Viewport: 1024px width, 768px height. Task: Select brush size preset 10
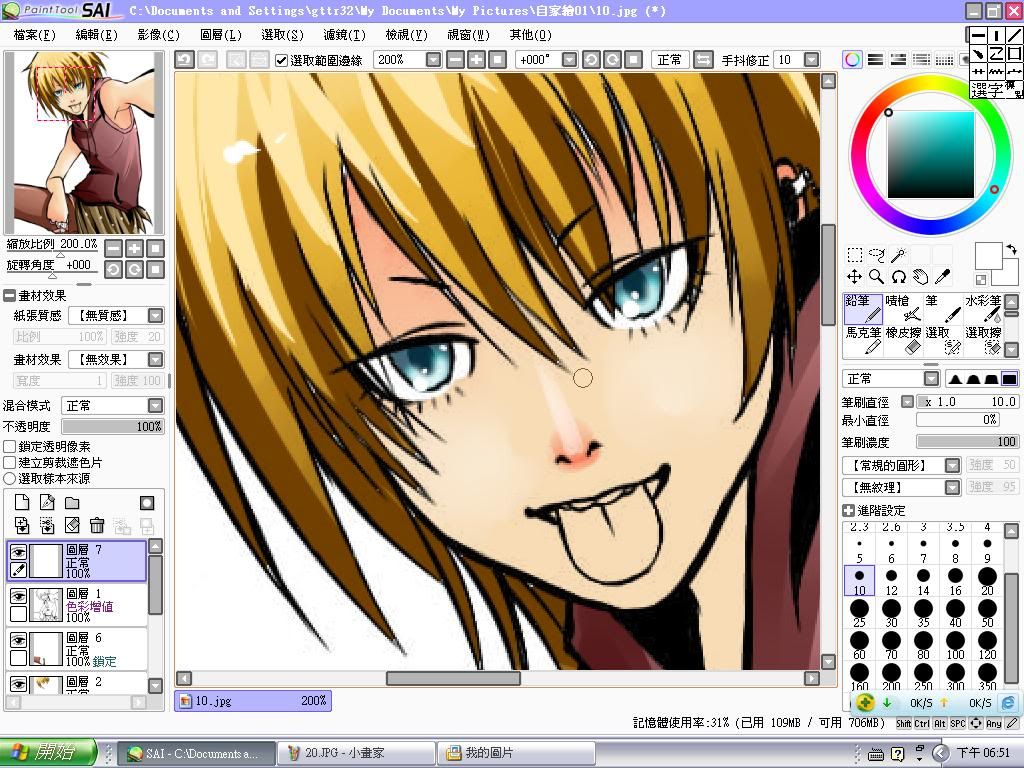(x=859, y=581)
